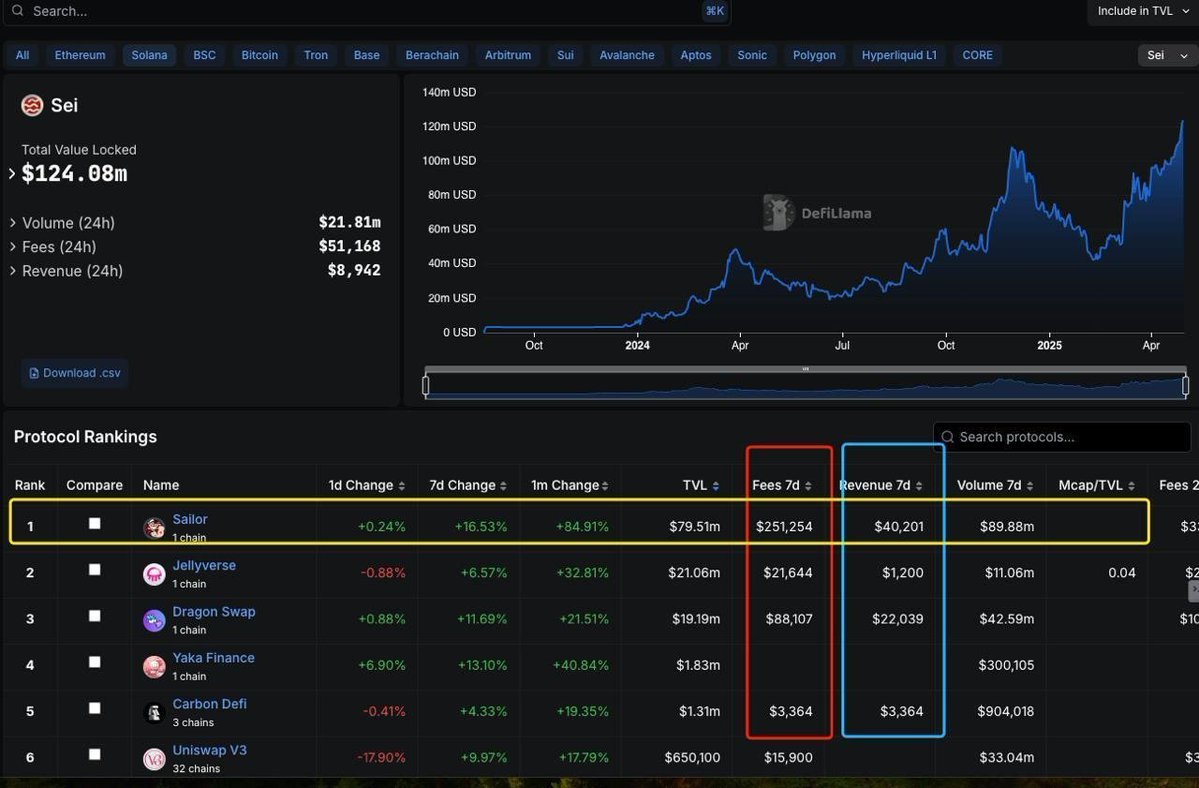Sort by 1d Change column arrows
Image resolution: width=1199 pixels, height=788 pixels.
(401, 486)
